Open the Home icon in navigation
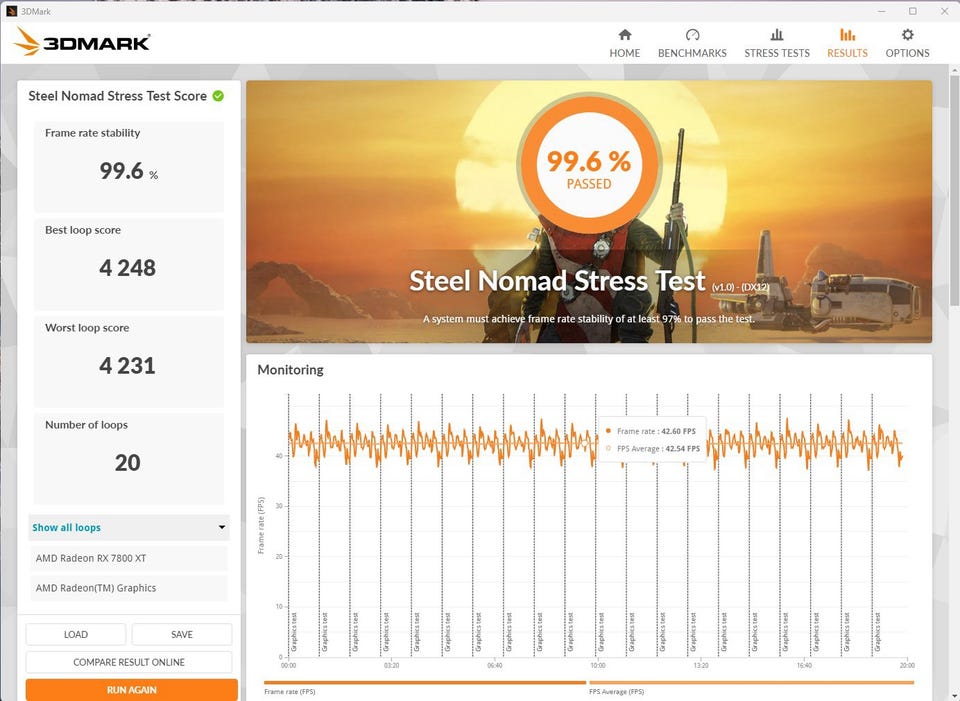The image size is (960, 701). (x=624, y=35)
